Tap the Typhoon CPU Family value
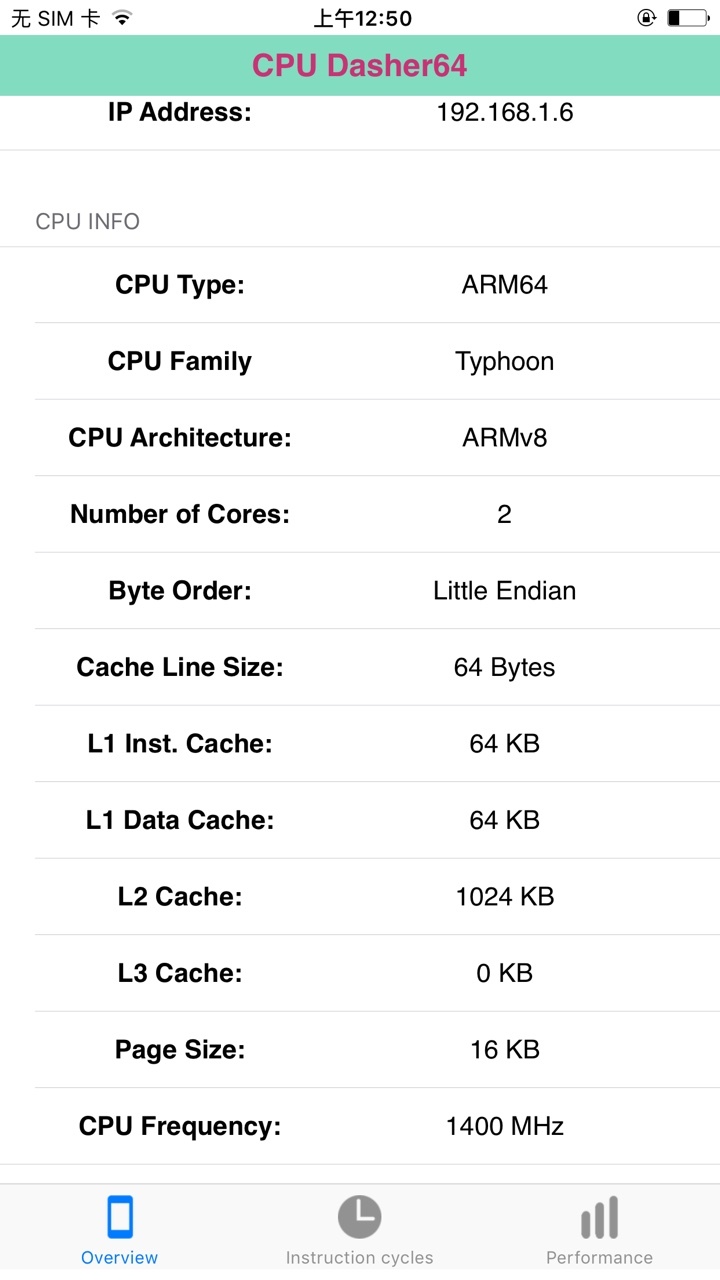Viewport: 720px width, 1280px height. [x=504, y=362]
